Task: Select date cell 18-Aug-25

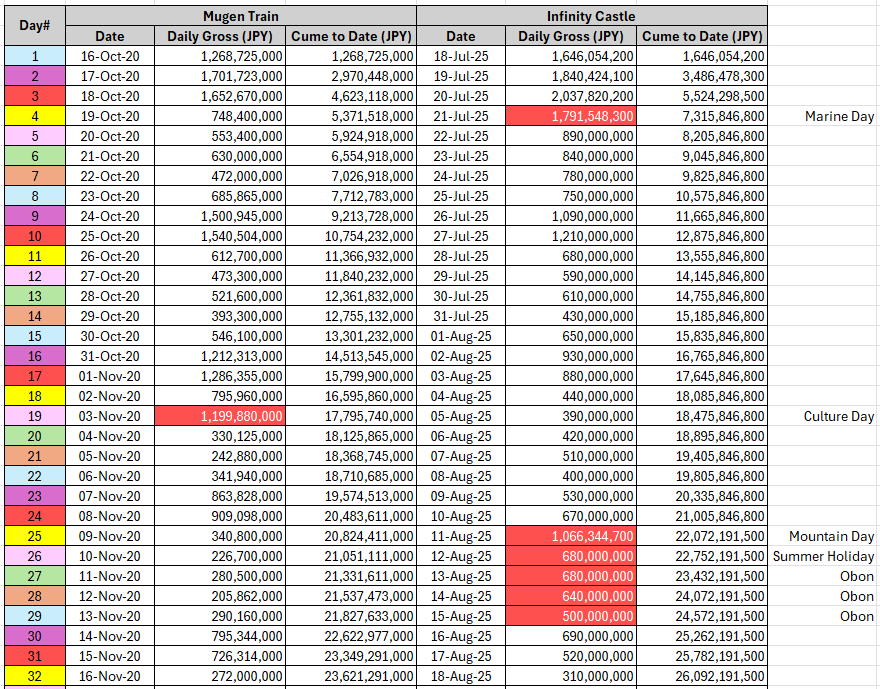Action: [461, 676]
